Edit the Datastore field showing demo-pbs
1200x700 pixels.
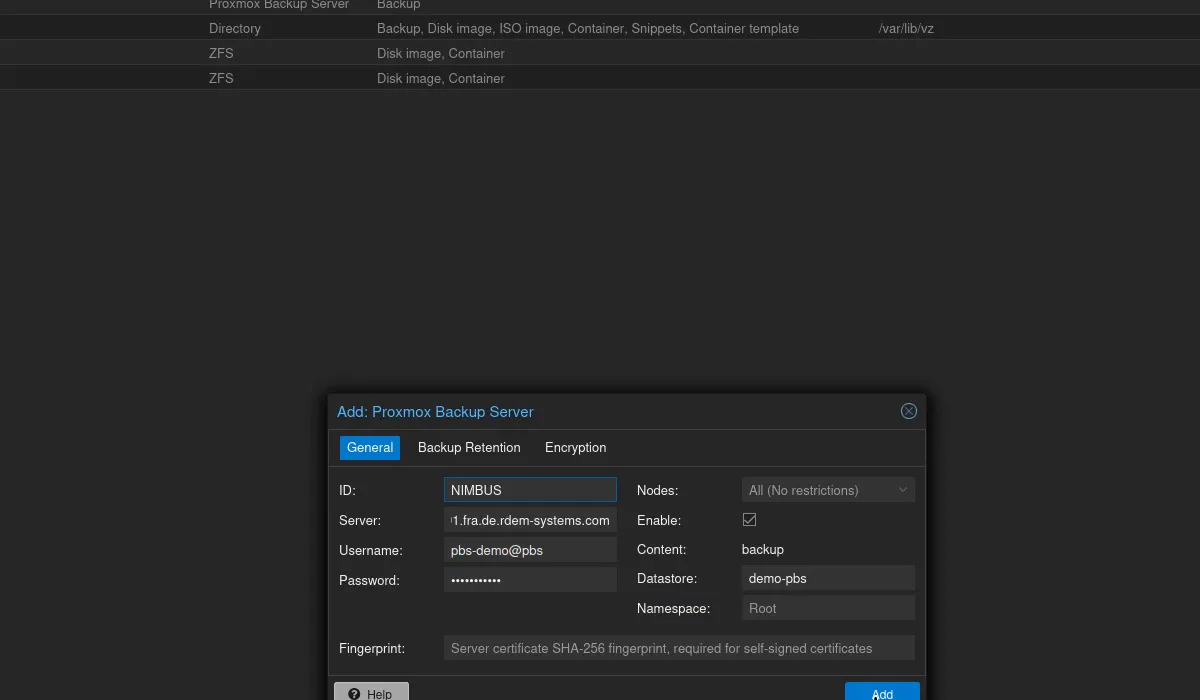pyautogui.click(x=828, y=578)
